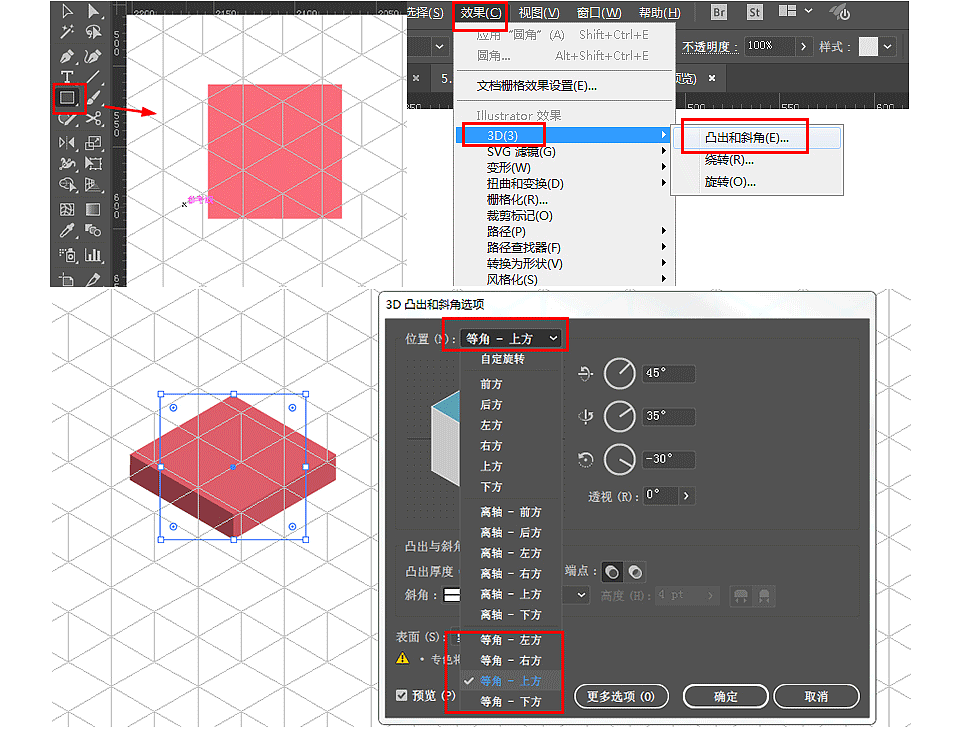The height and width of the screenshot is (733, 960).
Task: Select the Curvature tool
Action: pyautogui.click(x=93, y=57)
